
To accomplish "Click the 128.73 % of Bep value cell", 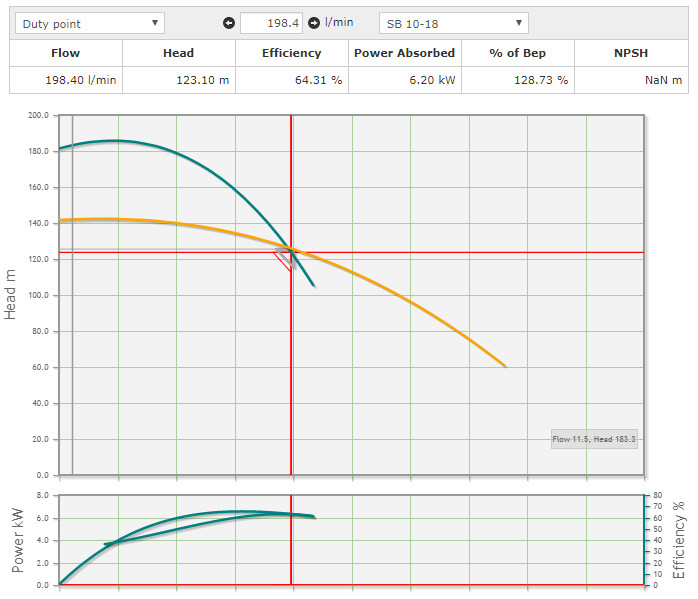I will tap(520, 80).
